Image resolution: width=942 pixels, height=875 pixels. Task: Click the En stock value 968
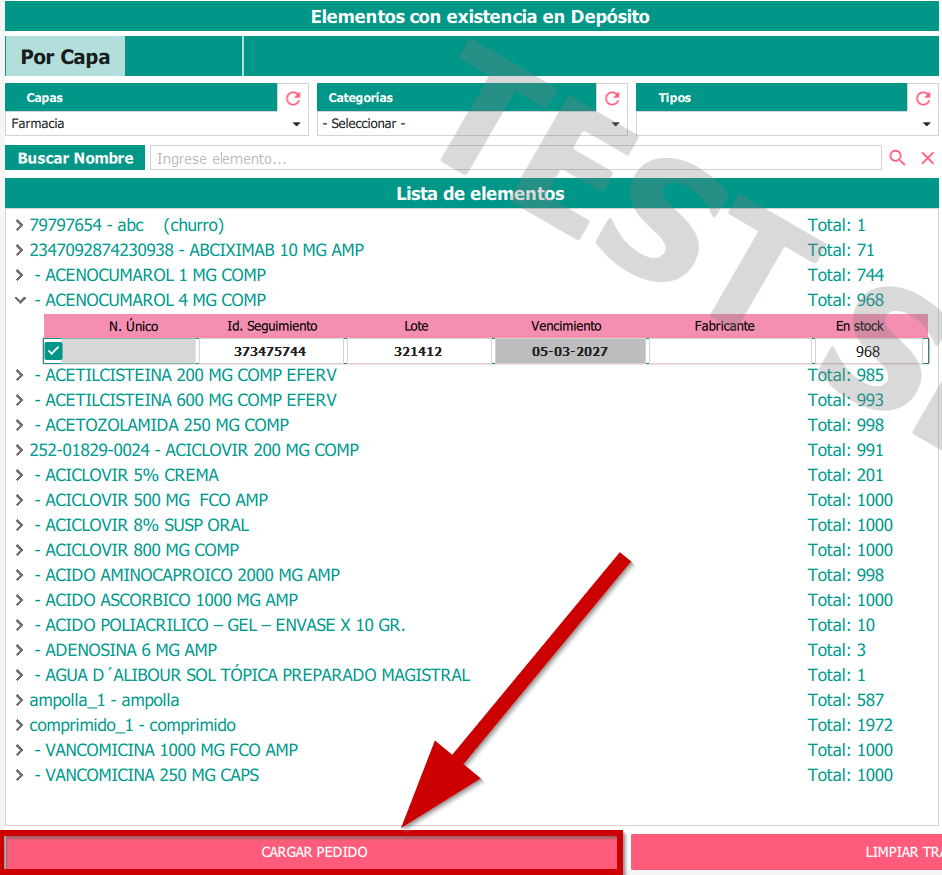click(868, 351)
